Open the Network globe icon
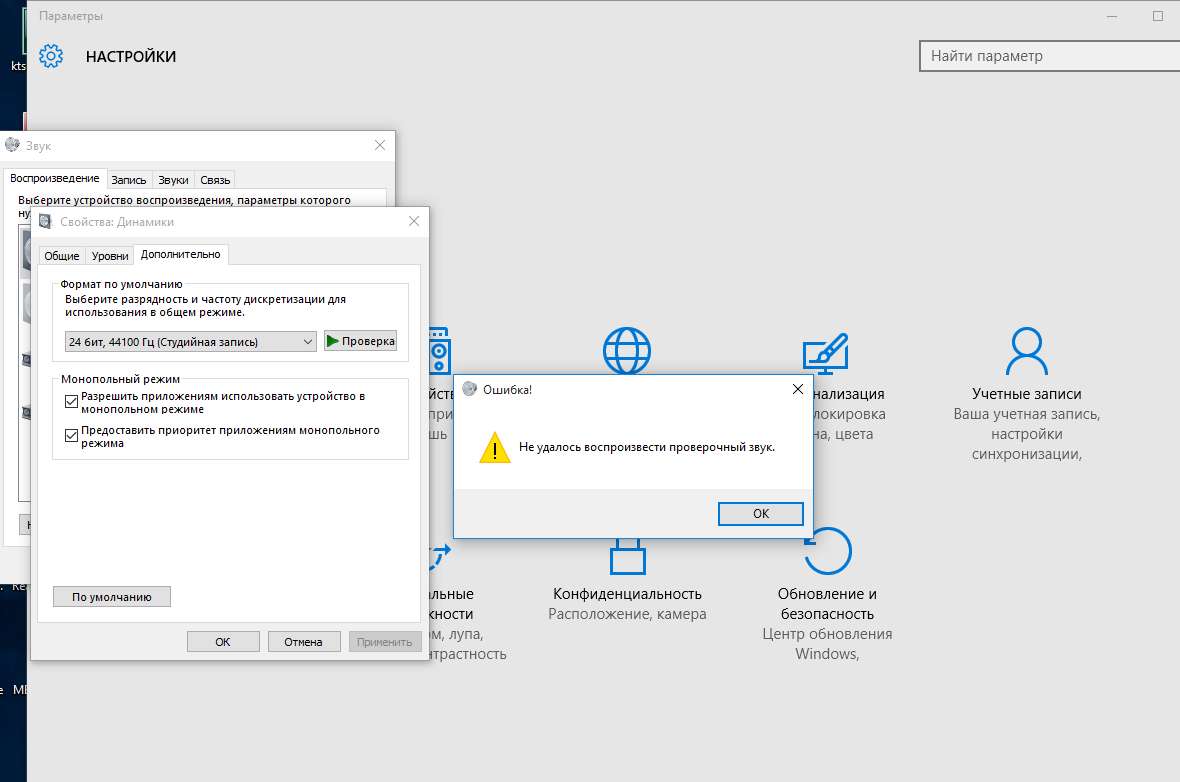 tap(627, 350)
